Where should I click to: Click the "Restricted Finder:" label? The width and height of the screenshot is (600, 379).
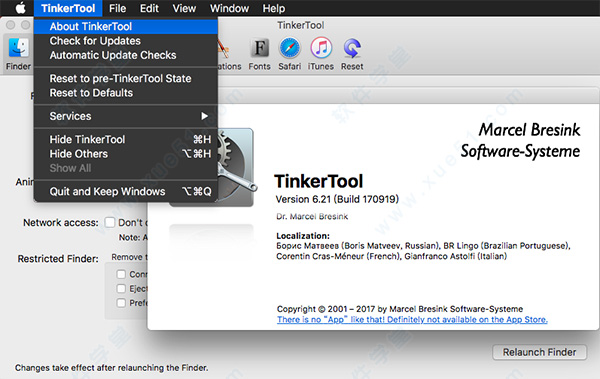pos(58,259)
